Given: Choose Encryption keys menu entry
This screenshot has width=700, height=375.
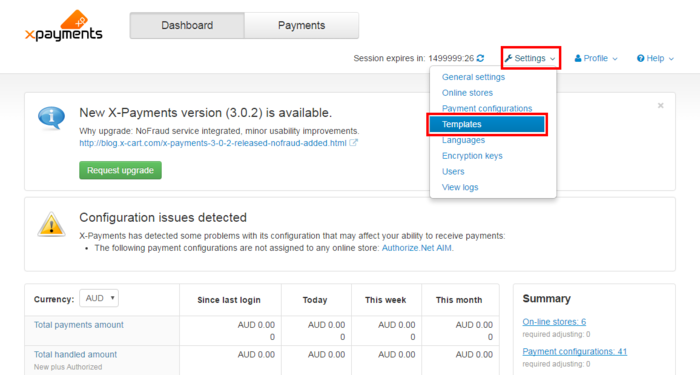Looking at the screenshot, I should (x=472, y=156).
